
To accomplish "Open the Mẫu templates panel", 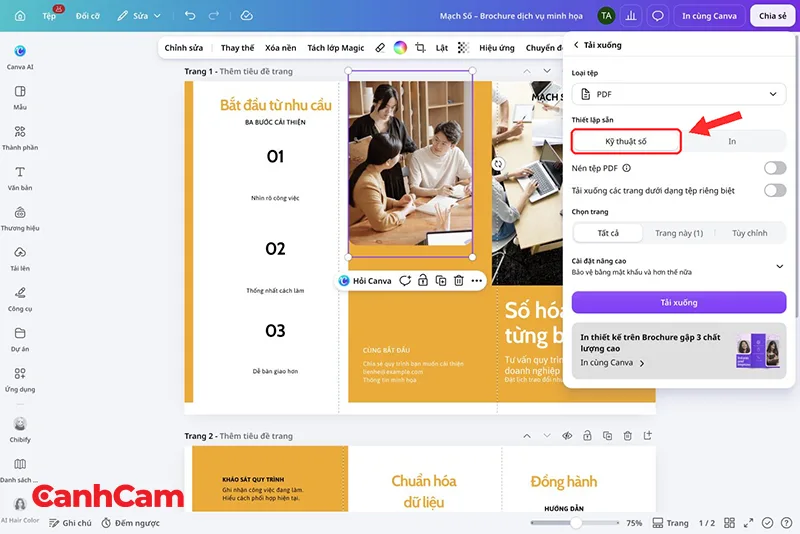I will [x=20, y=97].
